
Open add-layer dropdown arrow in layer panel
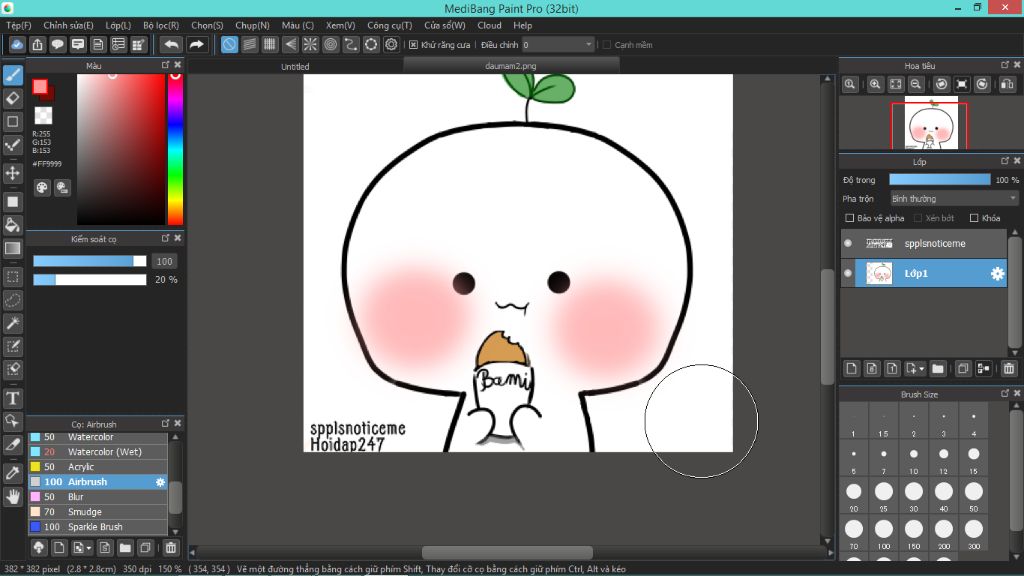pos(921,369)
